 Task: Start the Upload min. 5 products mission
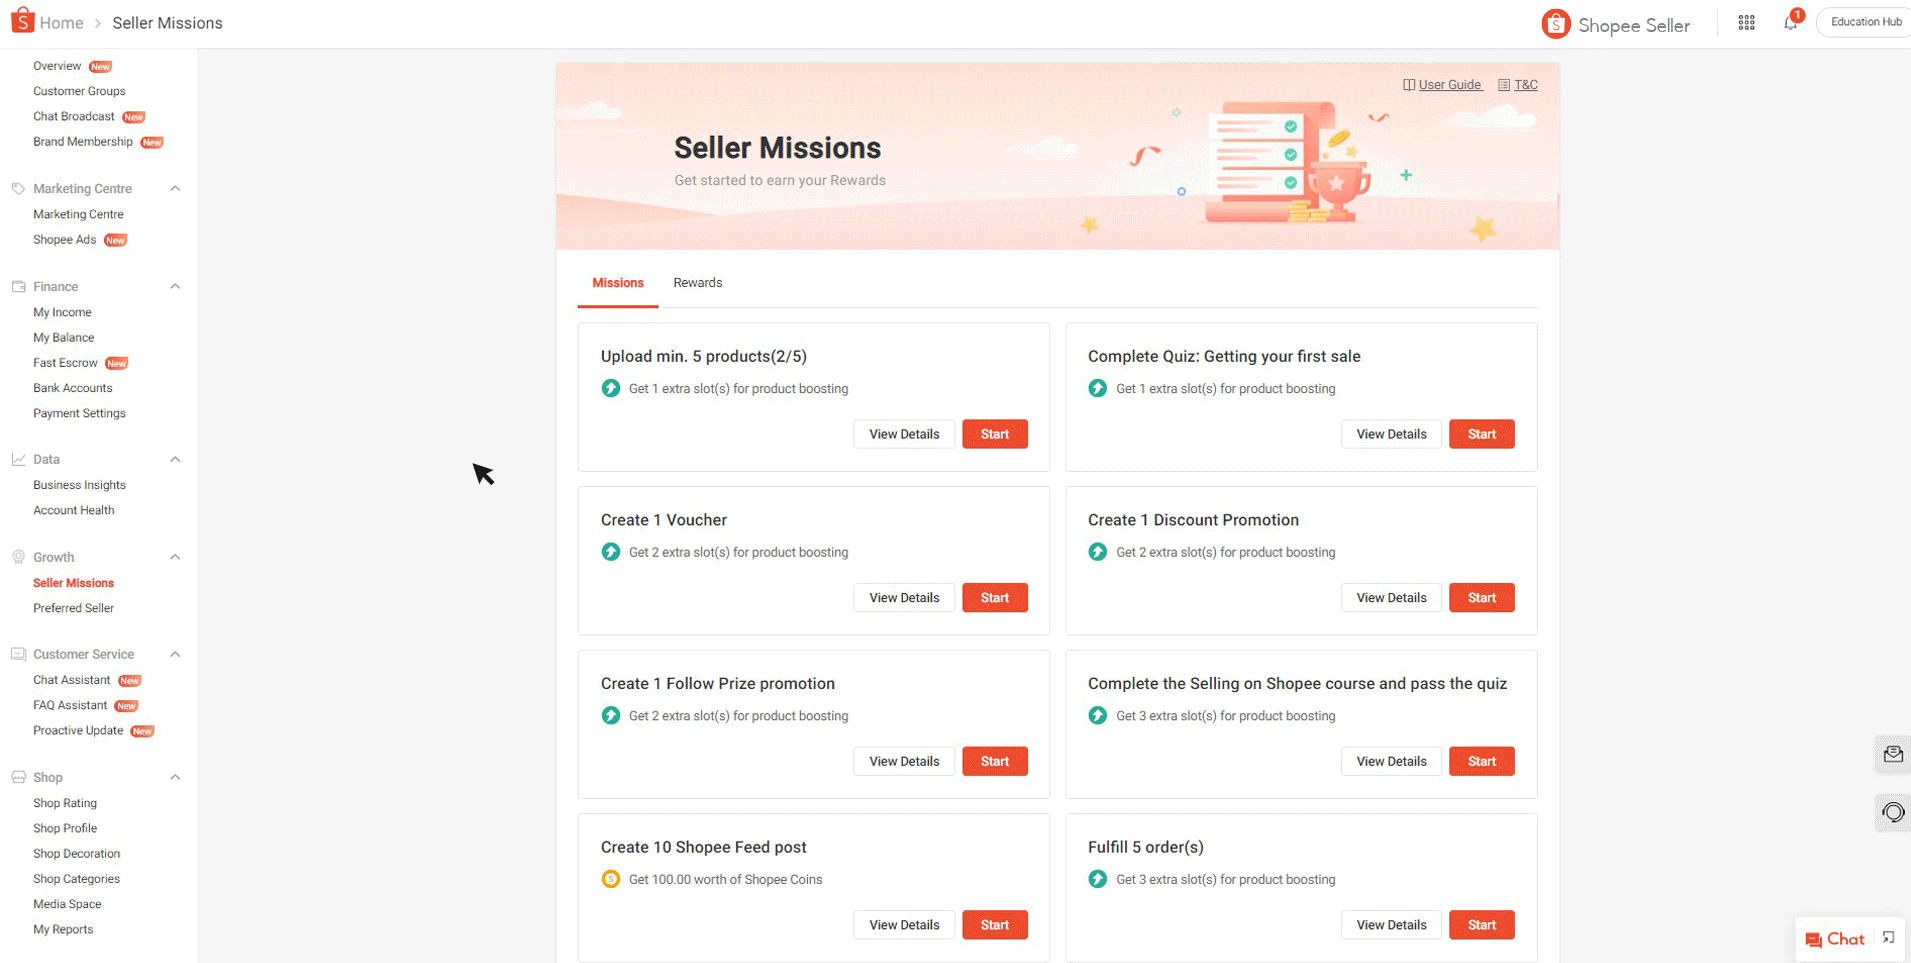pyautogui.click(x=994, y=434)
